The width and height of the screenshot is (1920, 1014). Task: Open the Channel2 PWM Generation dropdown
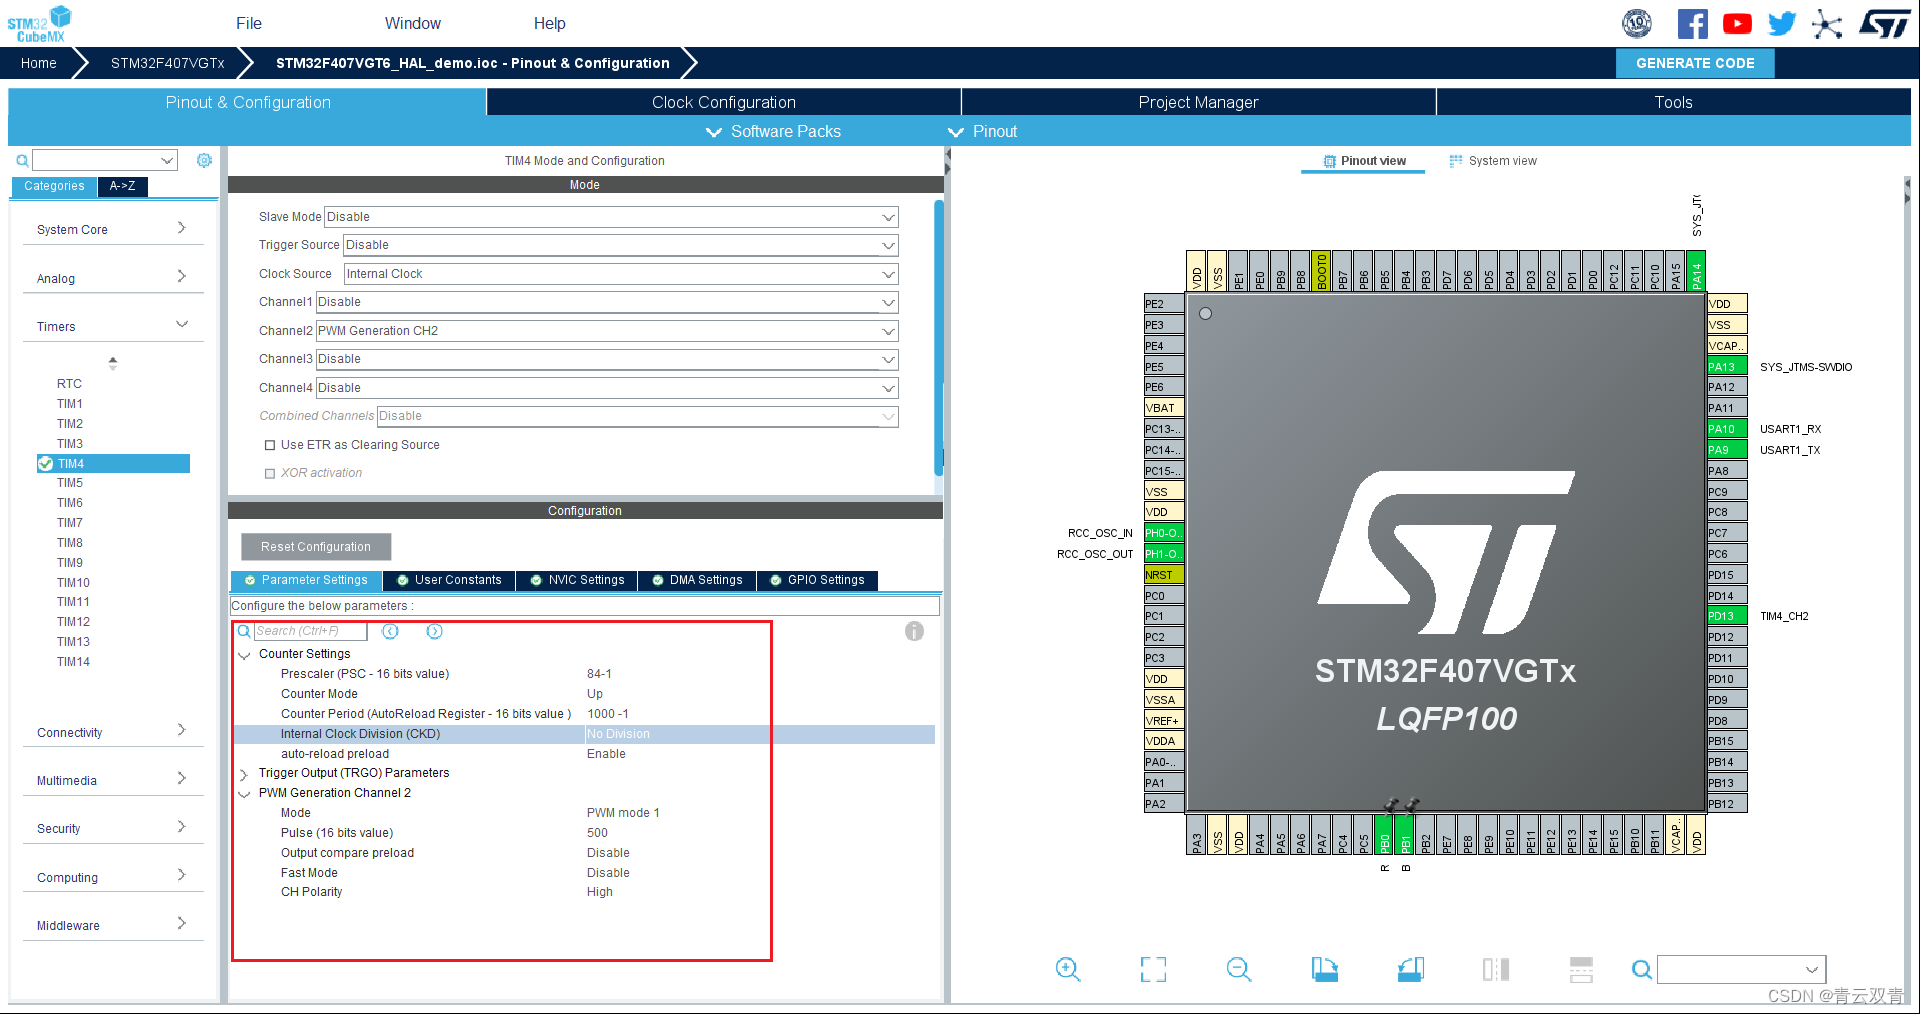point(607,331)
